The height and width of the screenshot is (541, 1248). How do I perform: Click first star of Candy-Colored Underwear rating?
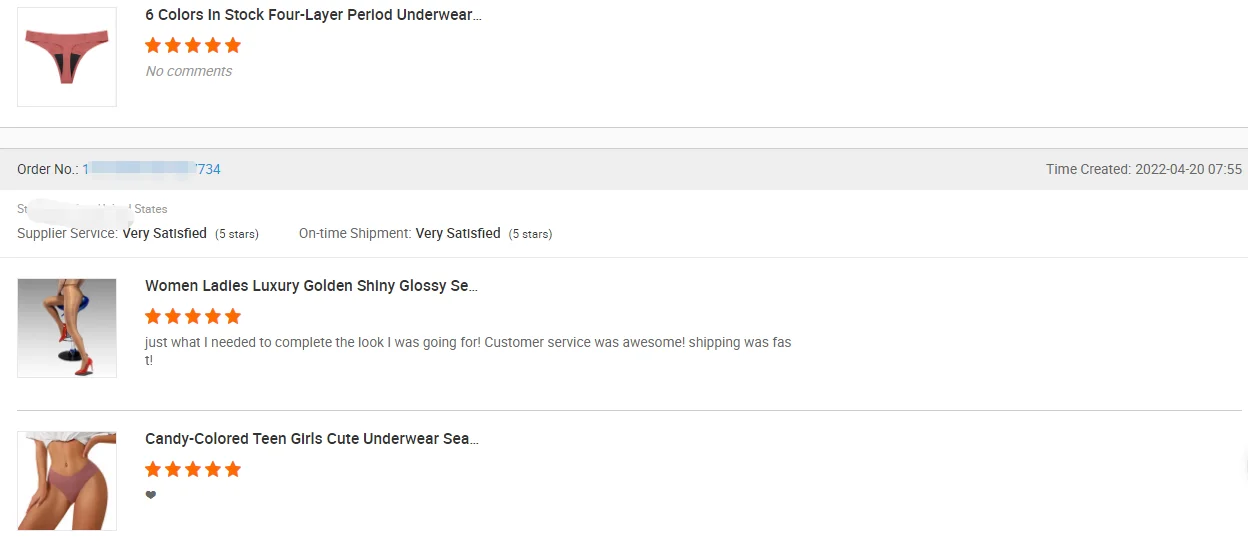pyautogui.click(x=153, y=469)
